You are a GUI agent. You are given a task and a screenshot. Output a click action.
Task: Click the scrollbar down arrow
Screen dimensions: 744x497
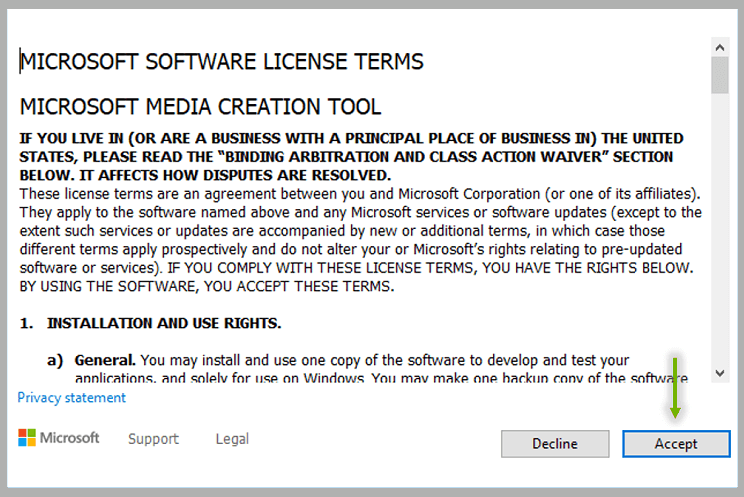coord(719,372)
